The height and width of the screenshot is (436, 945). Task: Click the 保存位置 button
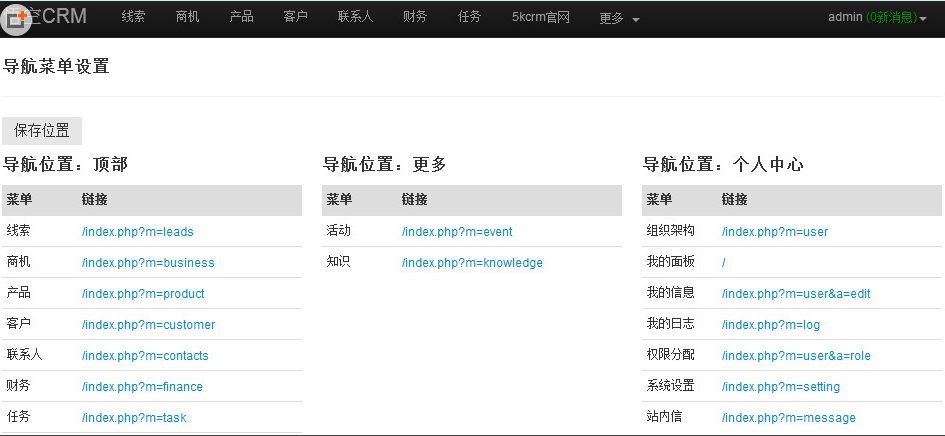coord(42,131)
